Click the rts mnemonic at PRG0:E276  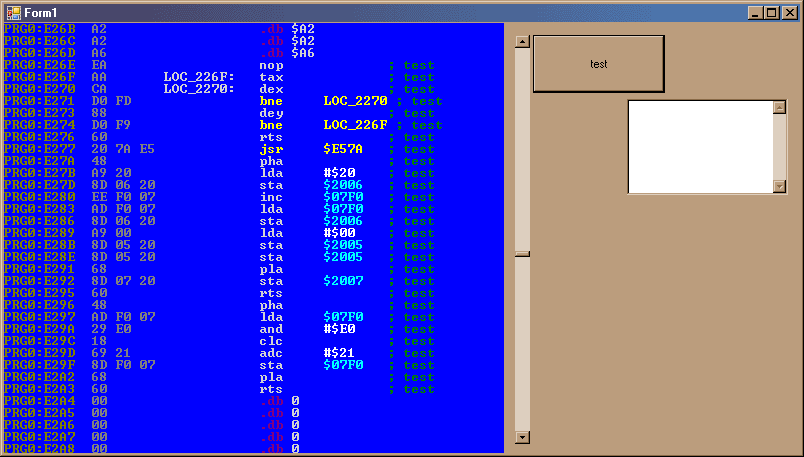coord(271,137)
